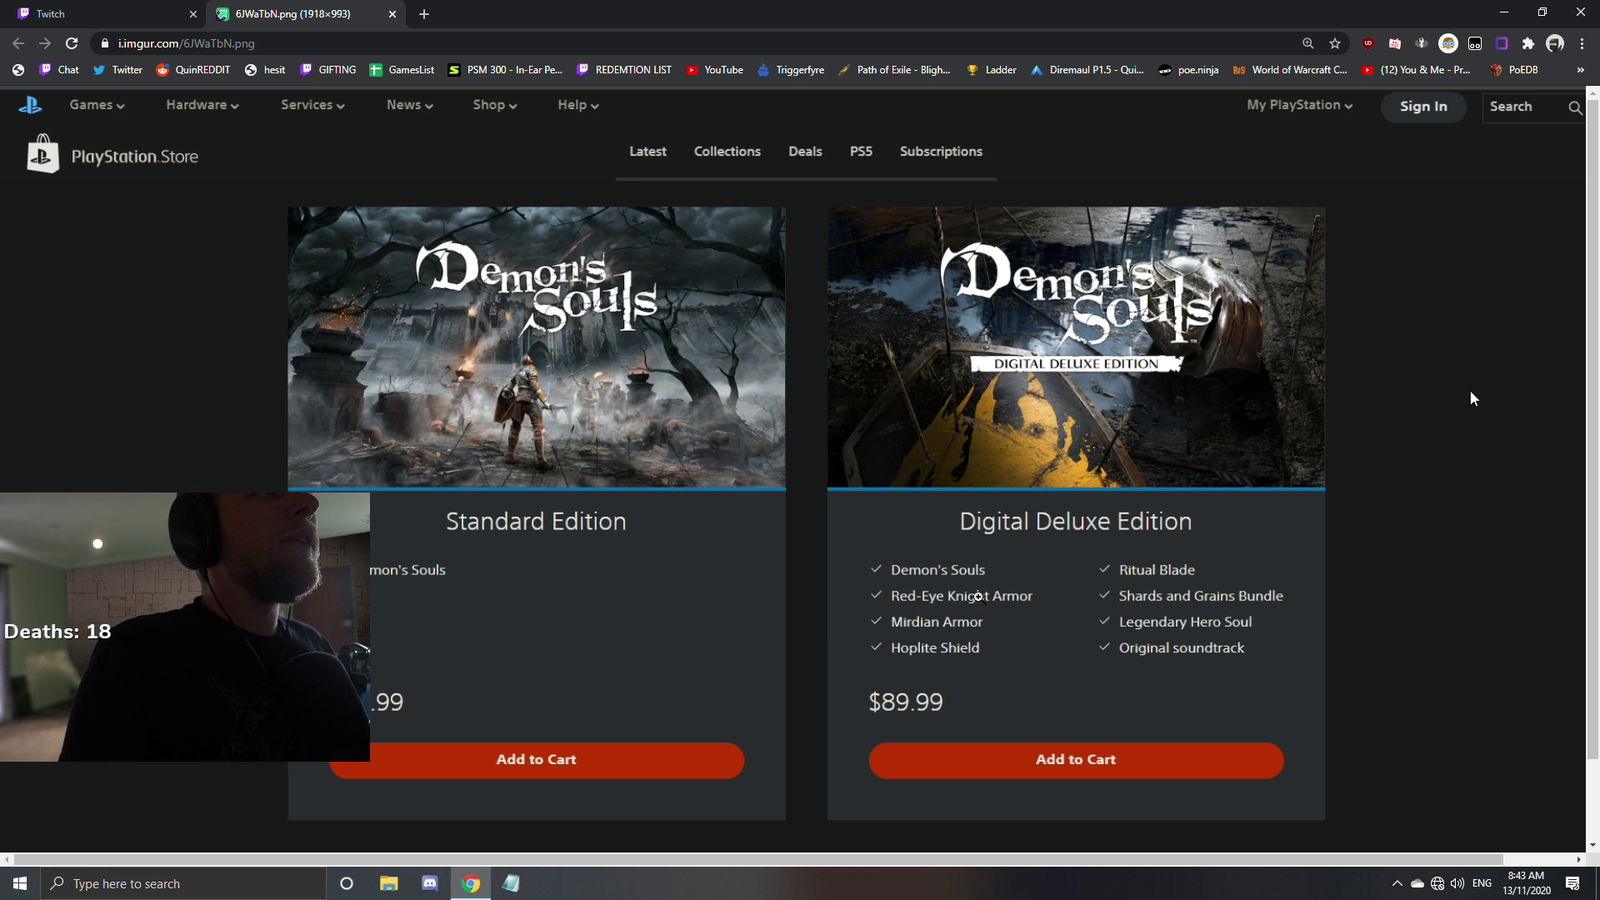Expand the News menu
The height and width of the screenshot is (900, 1600).
pyautogui.click(x=410, y=105)
